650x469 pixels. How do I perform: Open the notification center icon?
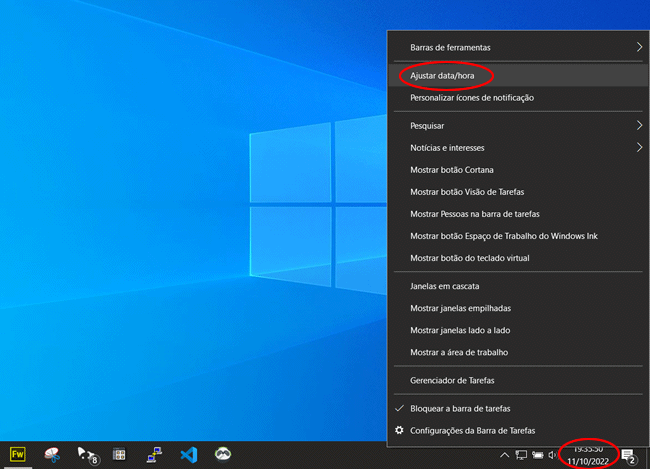coord(629,455)
